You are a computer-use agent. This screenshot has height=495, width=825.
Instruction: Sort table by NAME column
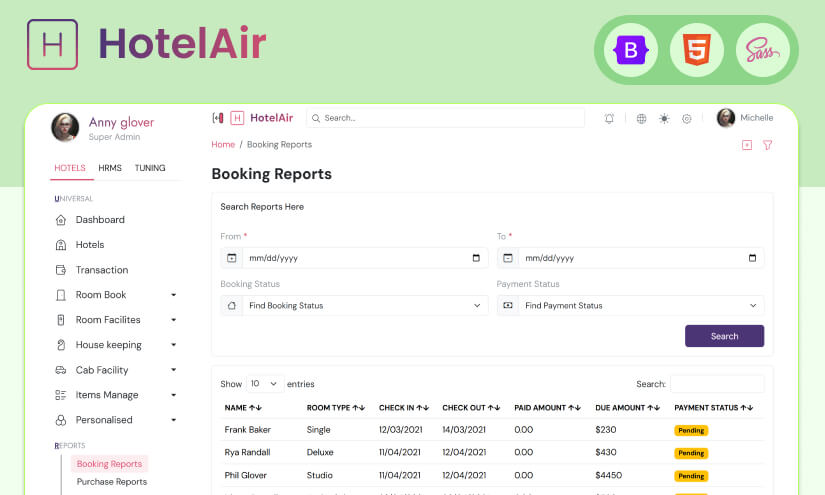coord(243,408)
